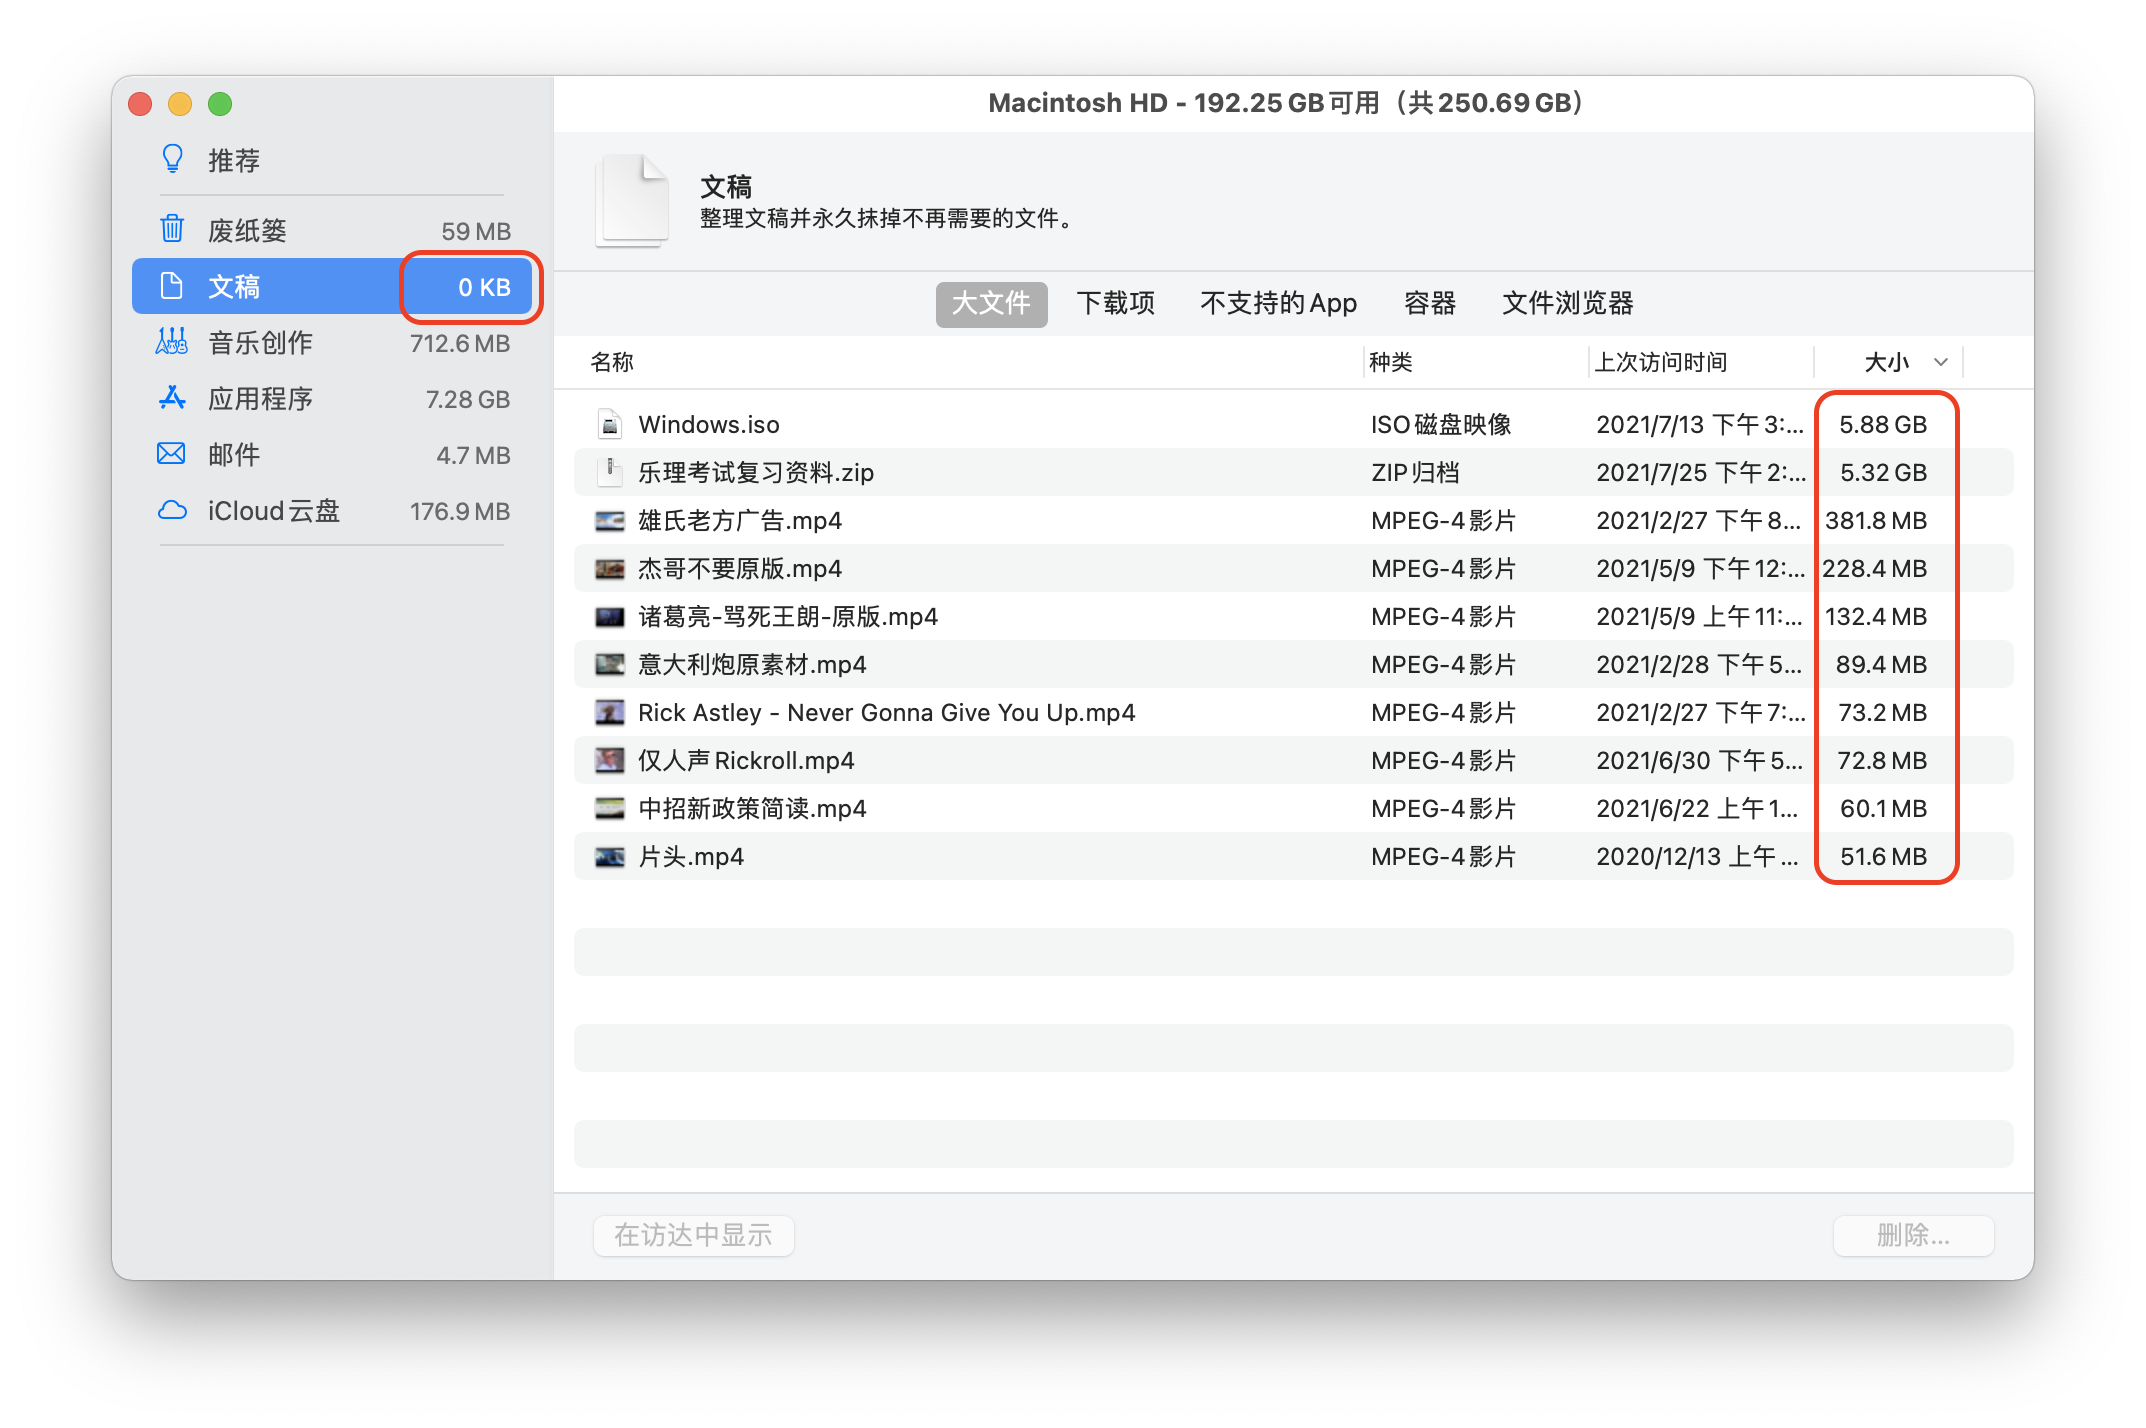The width and height of the screenshot is (2146, 1428).
Task: Click the 在访达中显示 button
Action: click(x=693, y=1235)
